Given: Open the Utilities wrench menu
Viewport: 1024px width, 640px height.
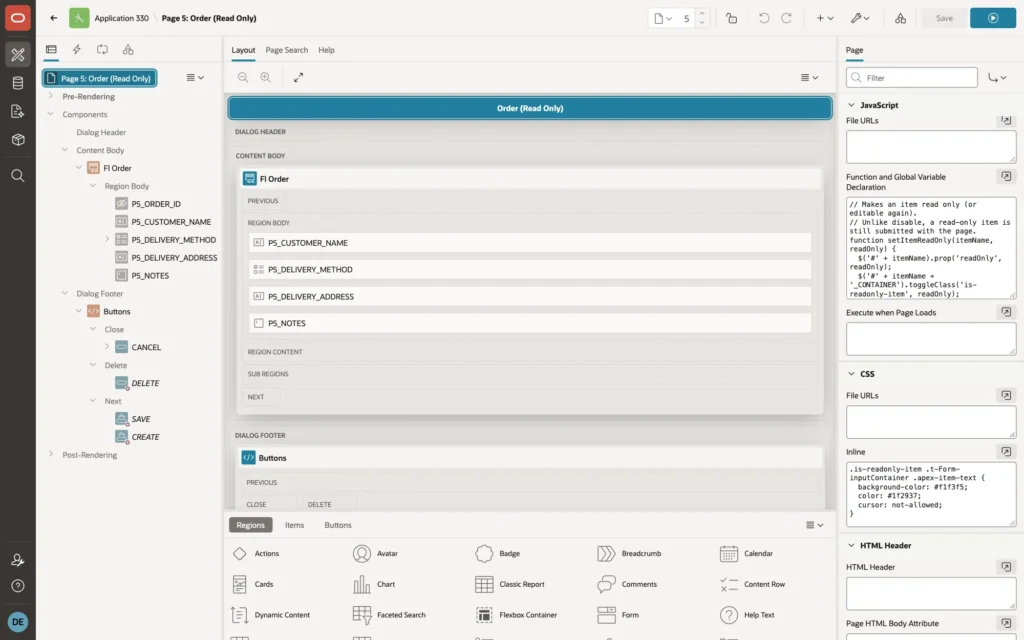Looking at the screenshot, I should 859,18.
